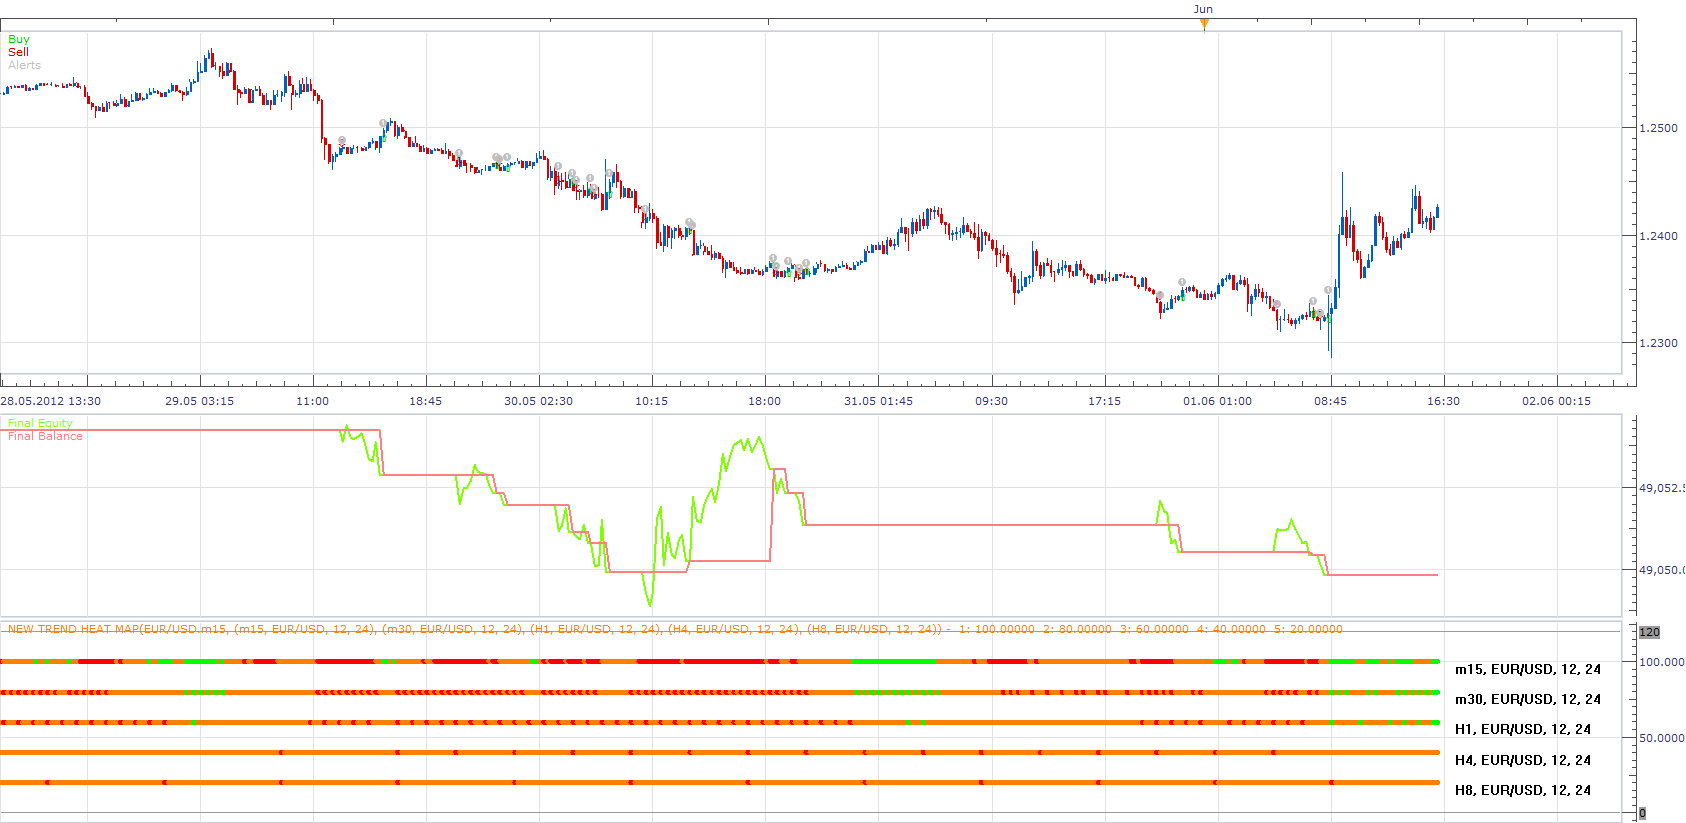Viewport: 1686px width, 823px height.
Task: Select the H8, EUR/USD, 12, 24 row label
Action: pyautogui.click(x=1523, y=790)
